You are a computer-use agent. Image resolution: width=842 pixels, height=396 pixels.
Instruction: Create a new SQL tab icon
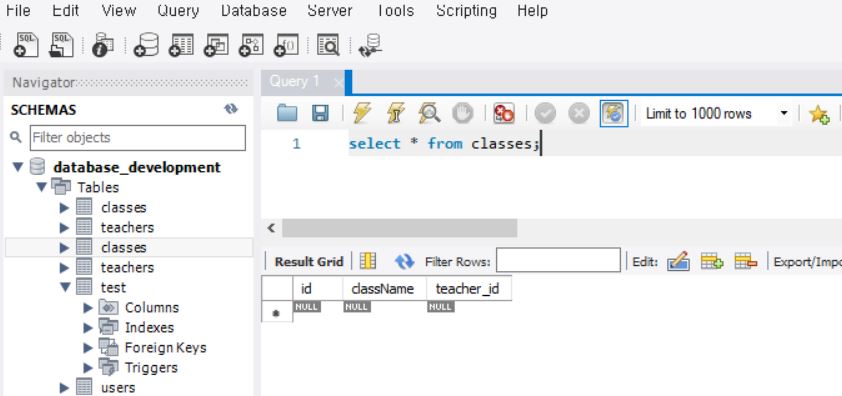[26, 45]
